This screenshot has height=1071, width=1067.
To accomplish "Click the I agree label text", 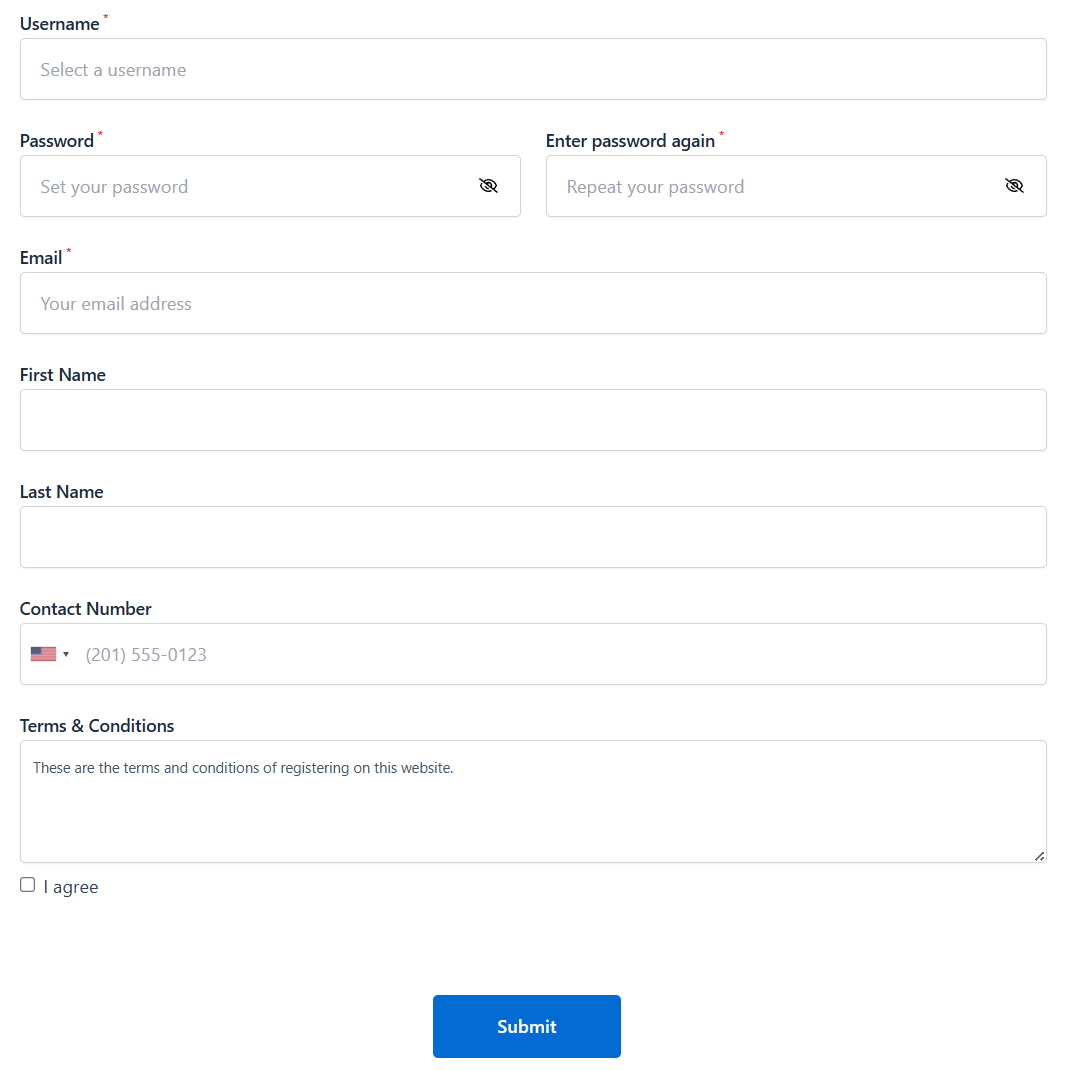I will (x=71, y=887).
